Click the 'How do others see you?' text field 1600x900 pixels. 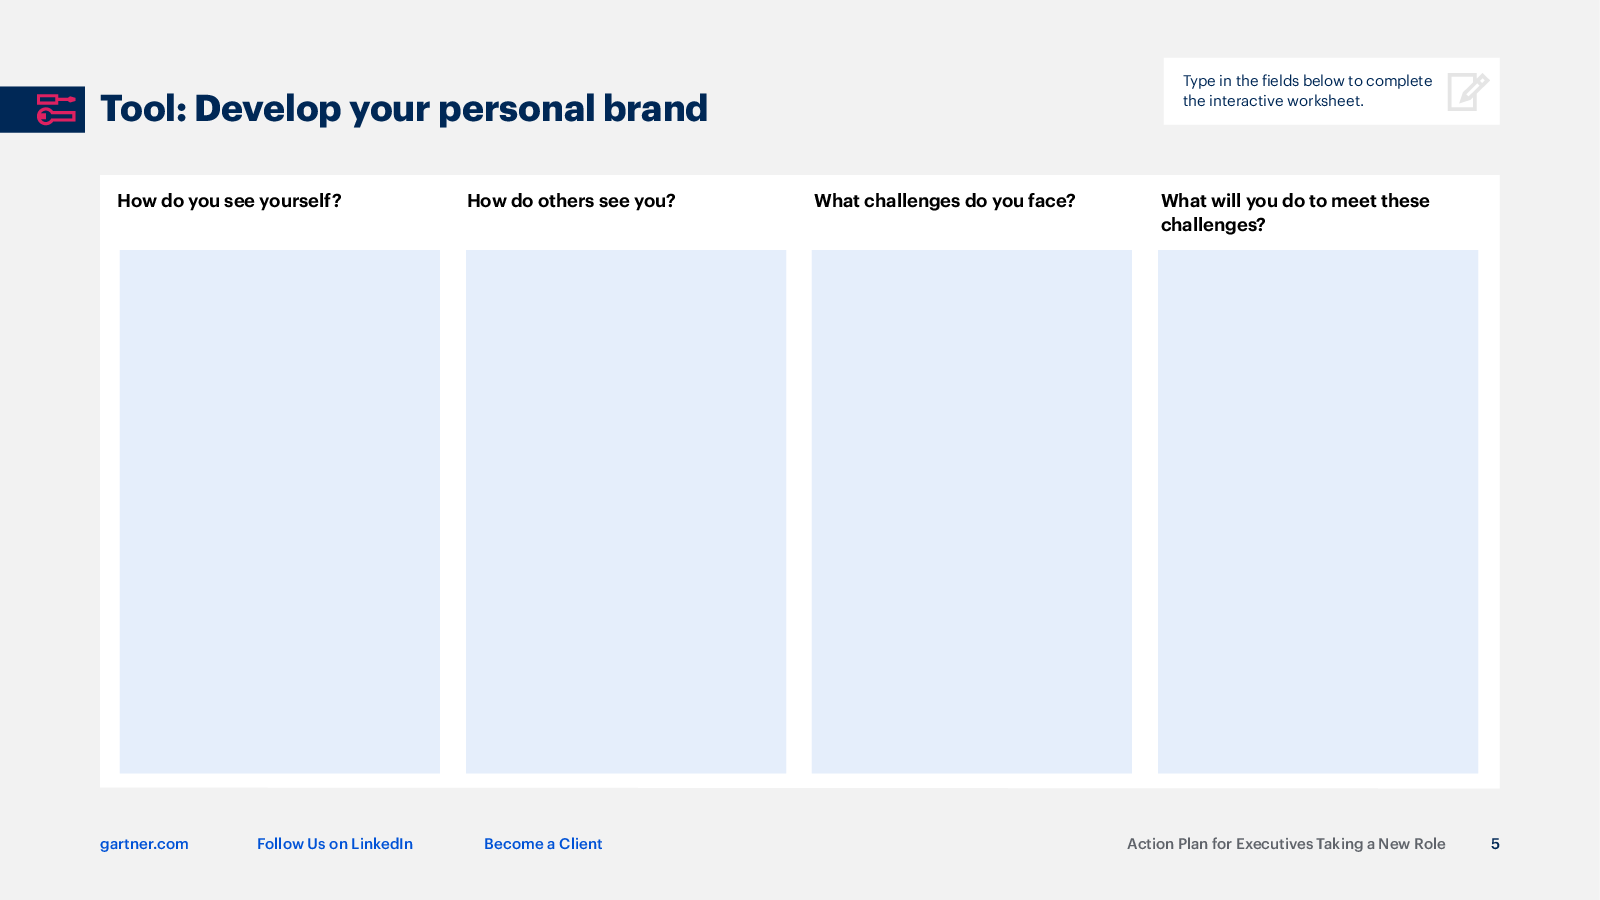pyautogui.click(x=626, y=511)
